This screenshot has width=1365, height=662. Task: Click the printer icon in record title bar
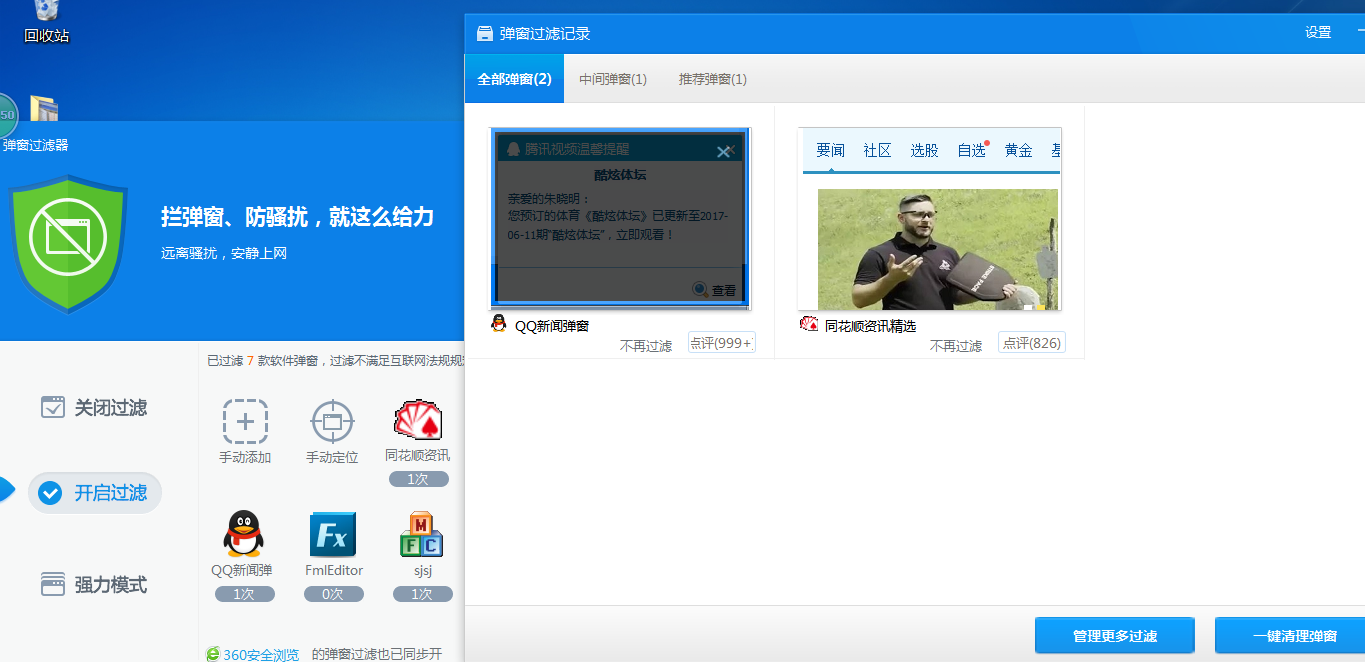click(x=485, y=33)
